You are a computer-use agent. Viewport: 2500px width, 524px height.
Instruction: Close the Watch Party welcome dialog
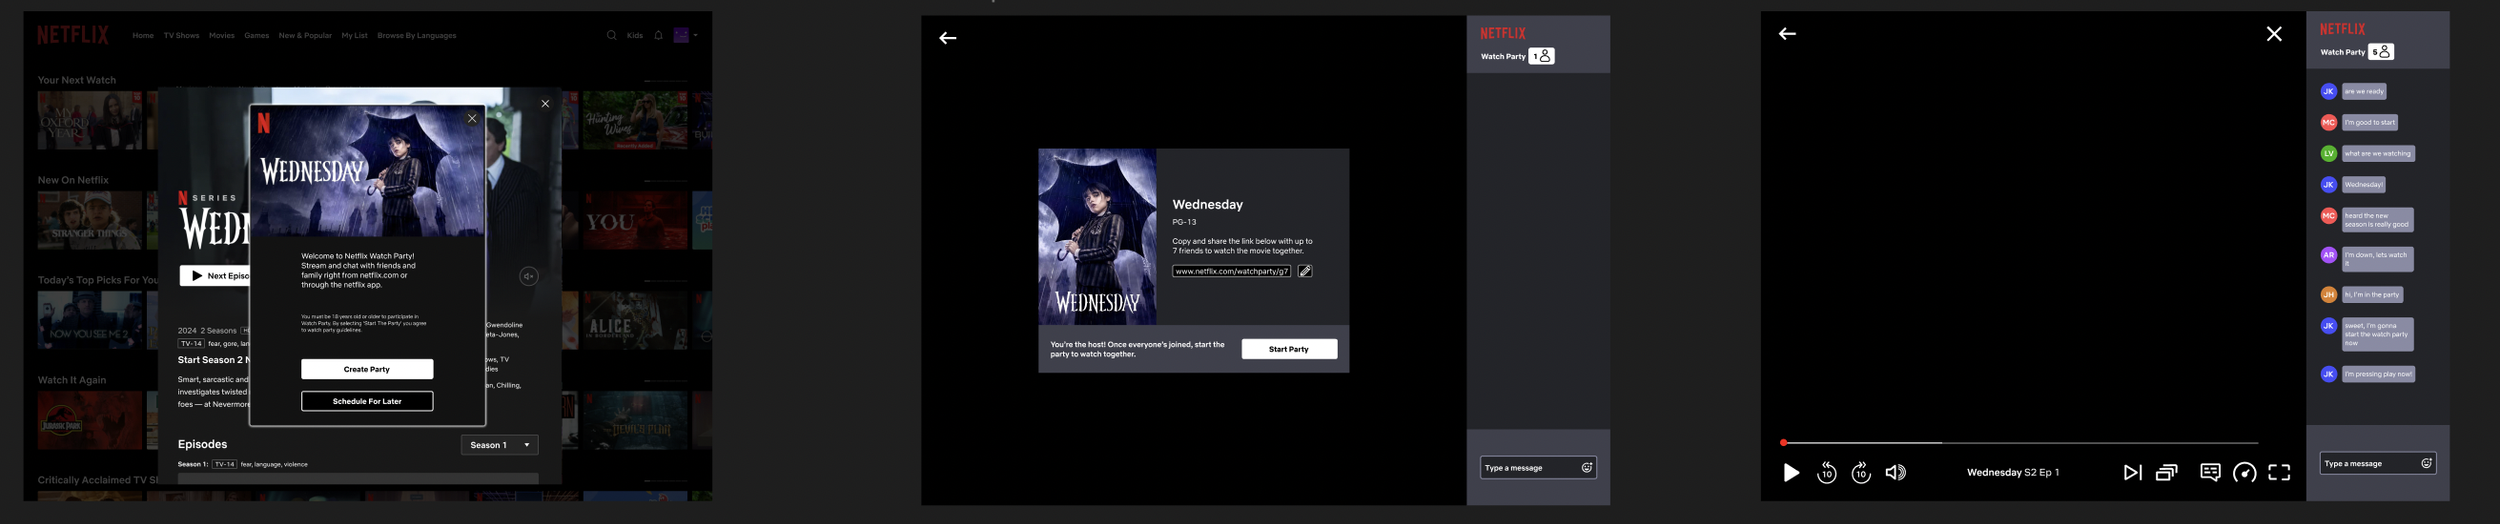coord(472,118)
